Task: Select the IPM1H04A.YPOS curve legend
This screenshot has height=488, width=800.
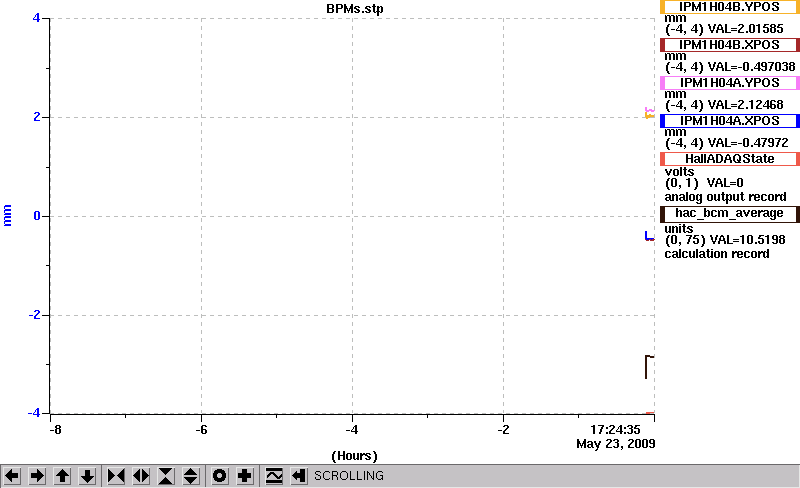Action: click(x=730, y=83)
